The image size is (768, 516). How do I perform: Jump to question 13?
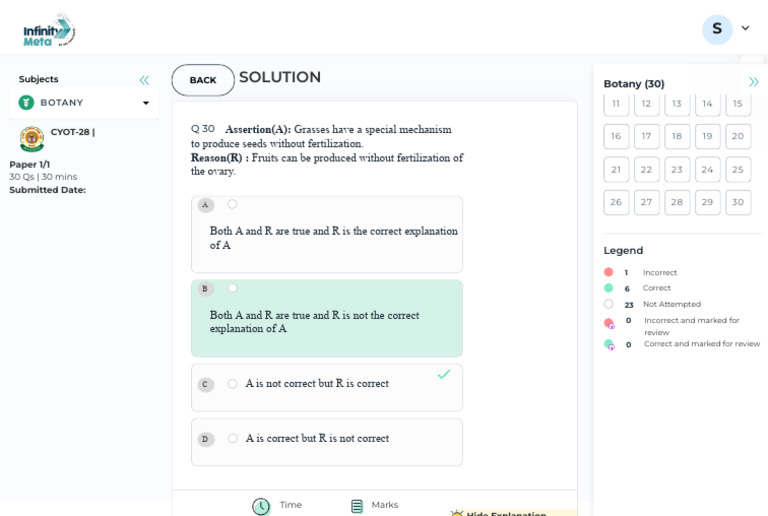[677, 104]
